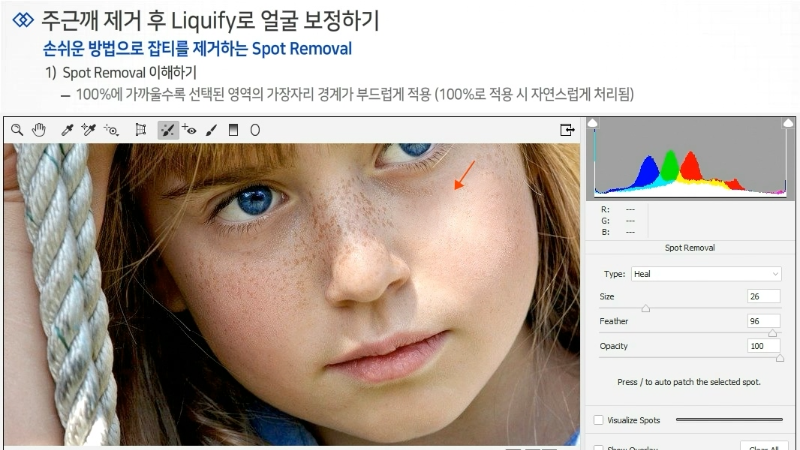Select the Zoom tool magnifier icon
800x450 pixels.
tap(17, 130)
